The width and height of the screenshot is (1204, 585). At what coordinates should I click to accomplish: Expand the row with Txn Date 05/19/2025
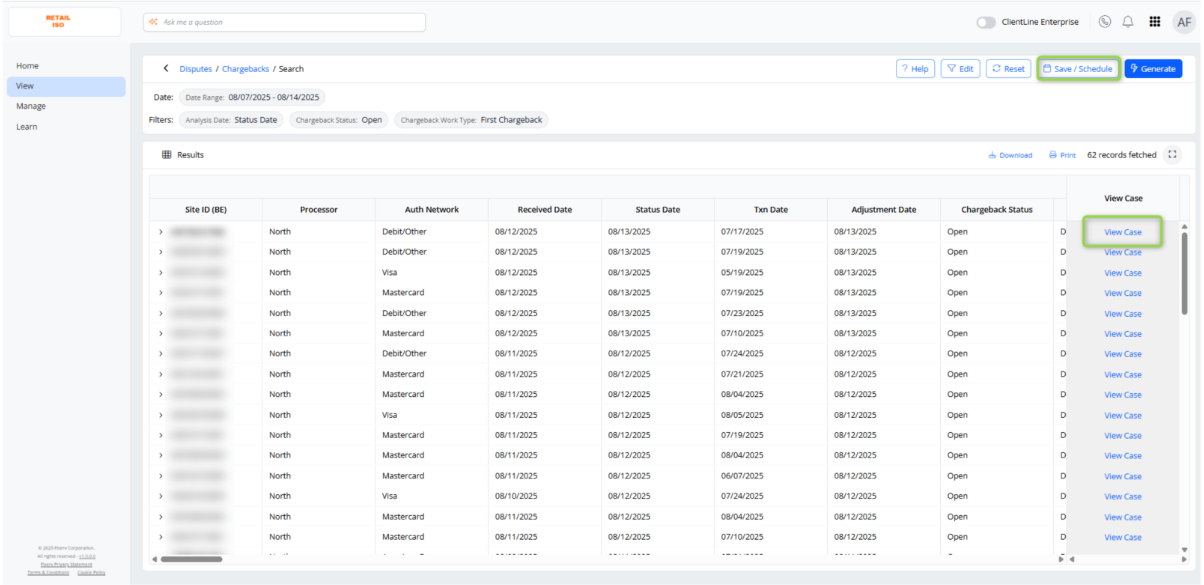coord(160,272)
